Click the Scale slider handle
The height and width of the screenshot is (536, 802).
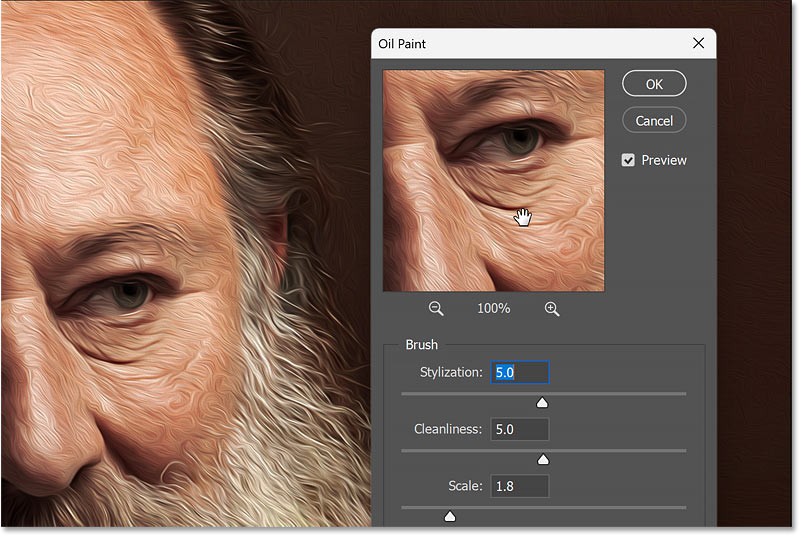[449, 516]
